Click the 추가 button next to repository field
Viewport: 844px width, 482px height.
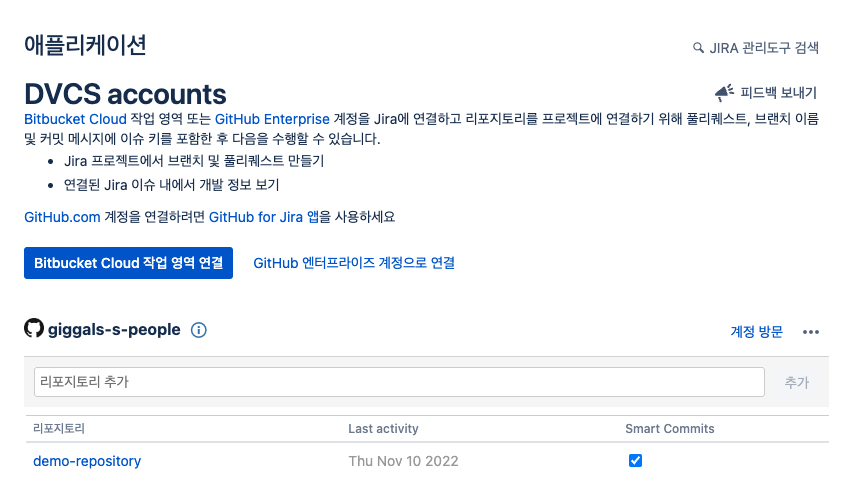(797, 382)
